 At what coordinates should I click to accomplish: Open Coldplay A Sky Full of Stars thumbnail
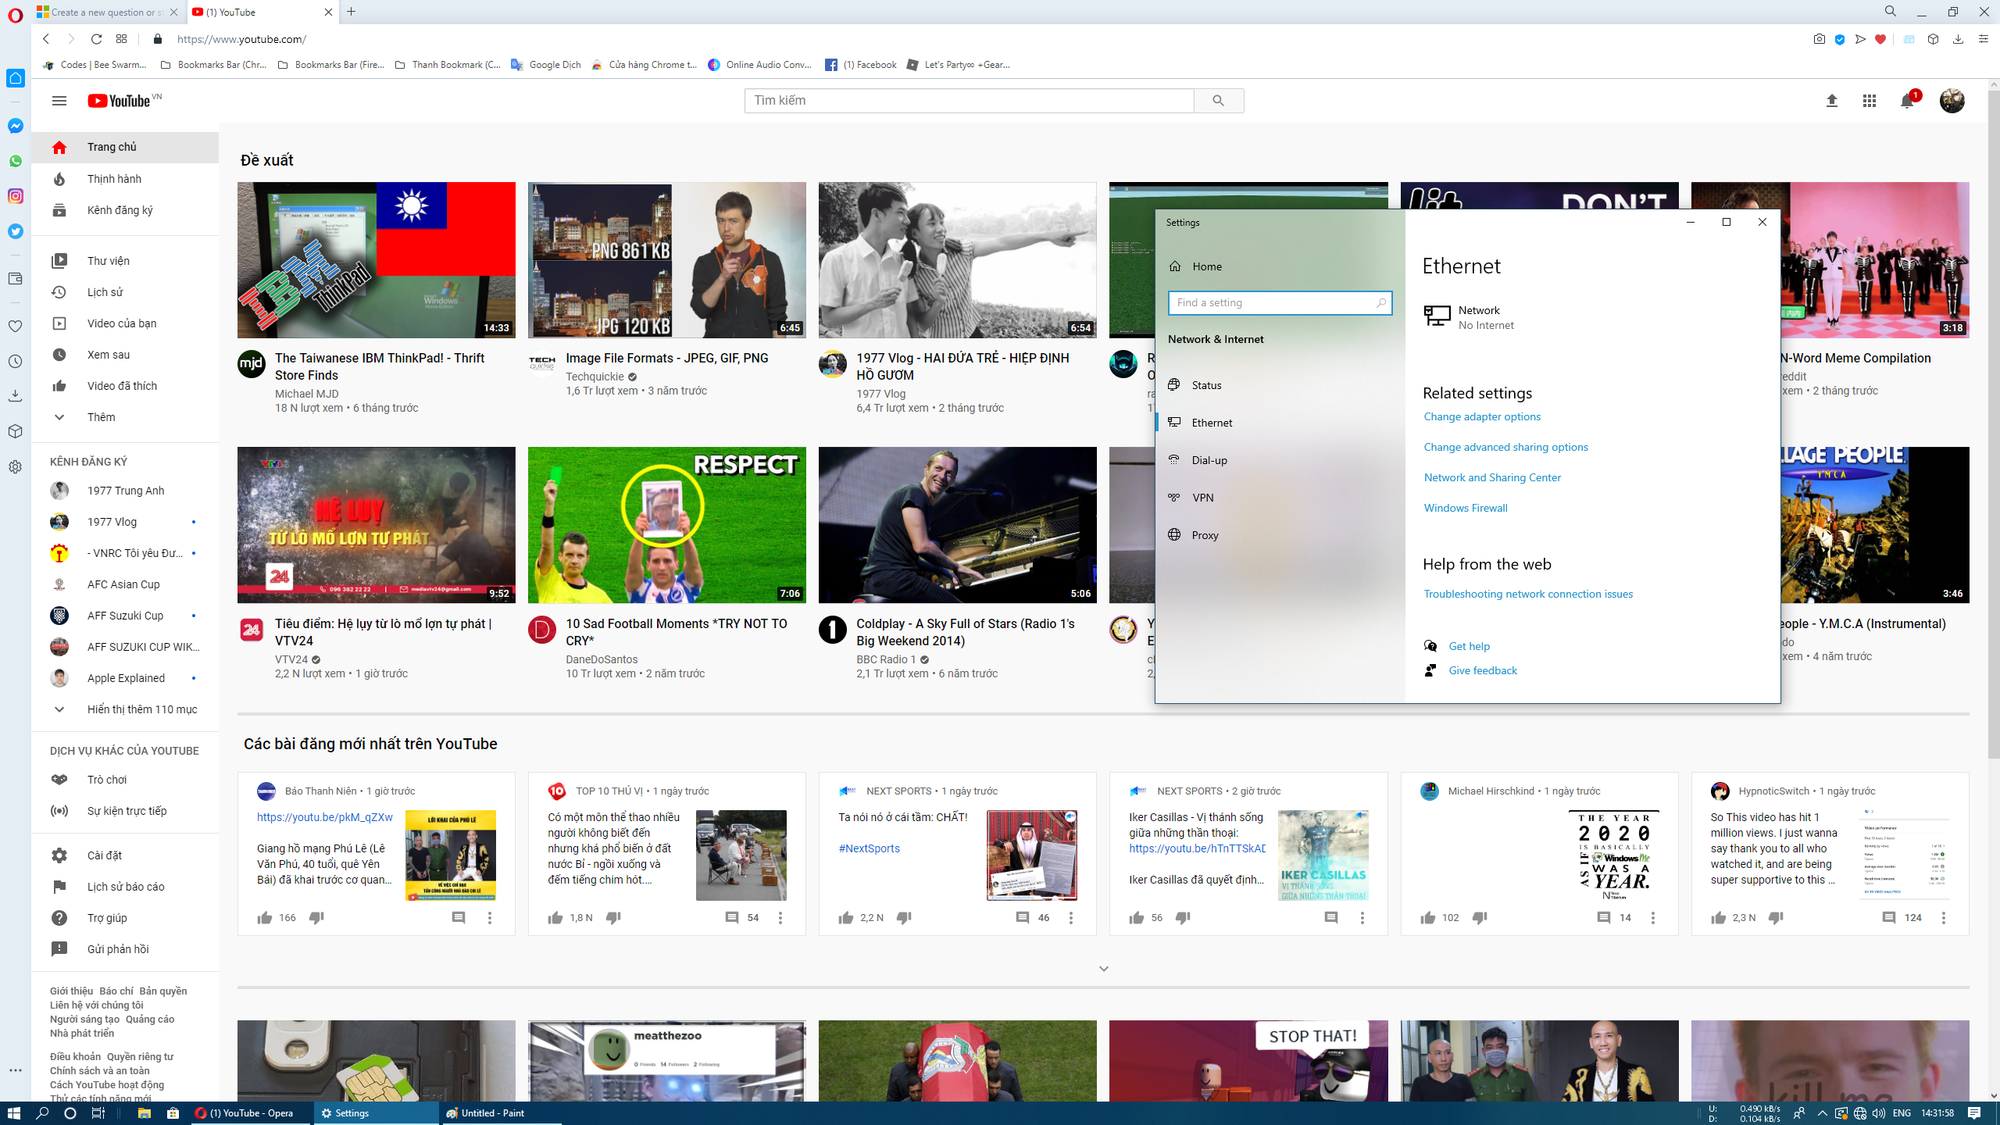pyautogui.click(x=957, y=525)
